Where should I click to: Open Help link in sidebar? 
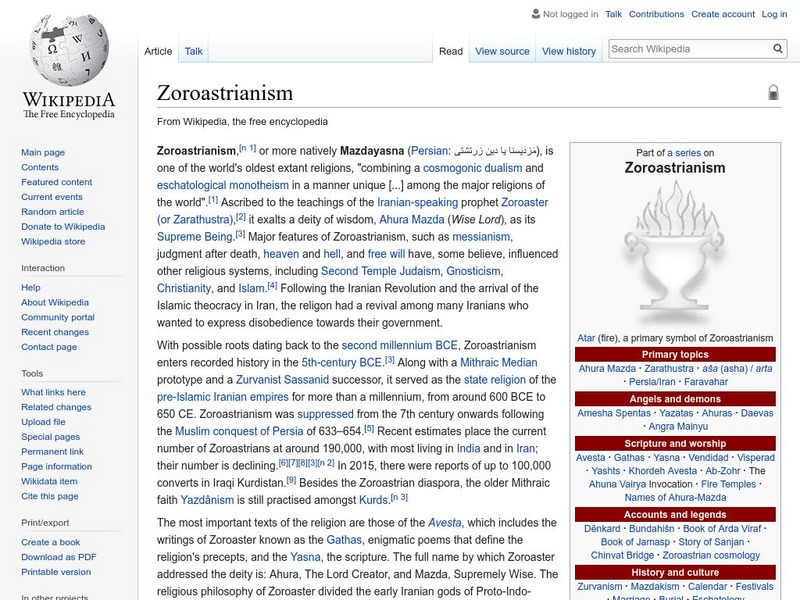(31, 287)
